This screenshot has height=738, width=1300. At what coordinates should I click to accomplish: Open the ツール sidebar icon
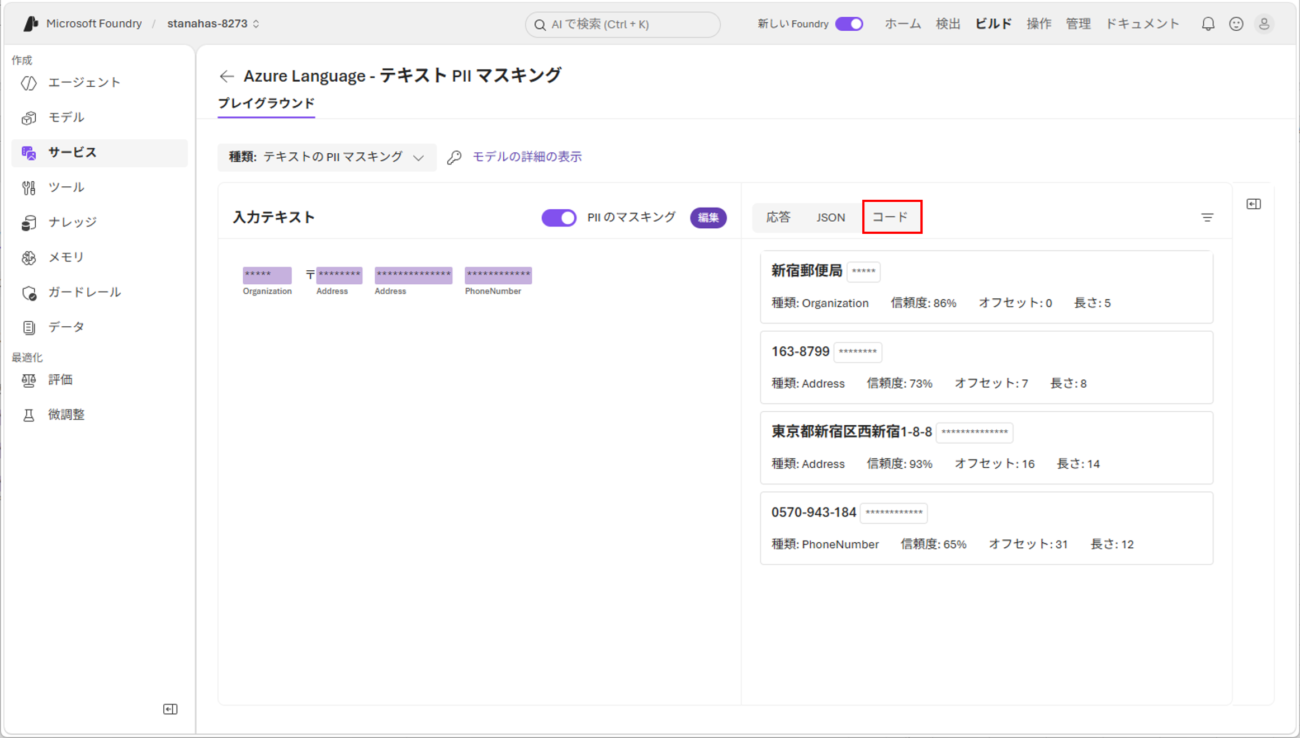(29, 188)
